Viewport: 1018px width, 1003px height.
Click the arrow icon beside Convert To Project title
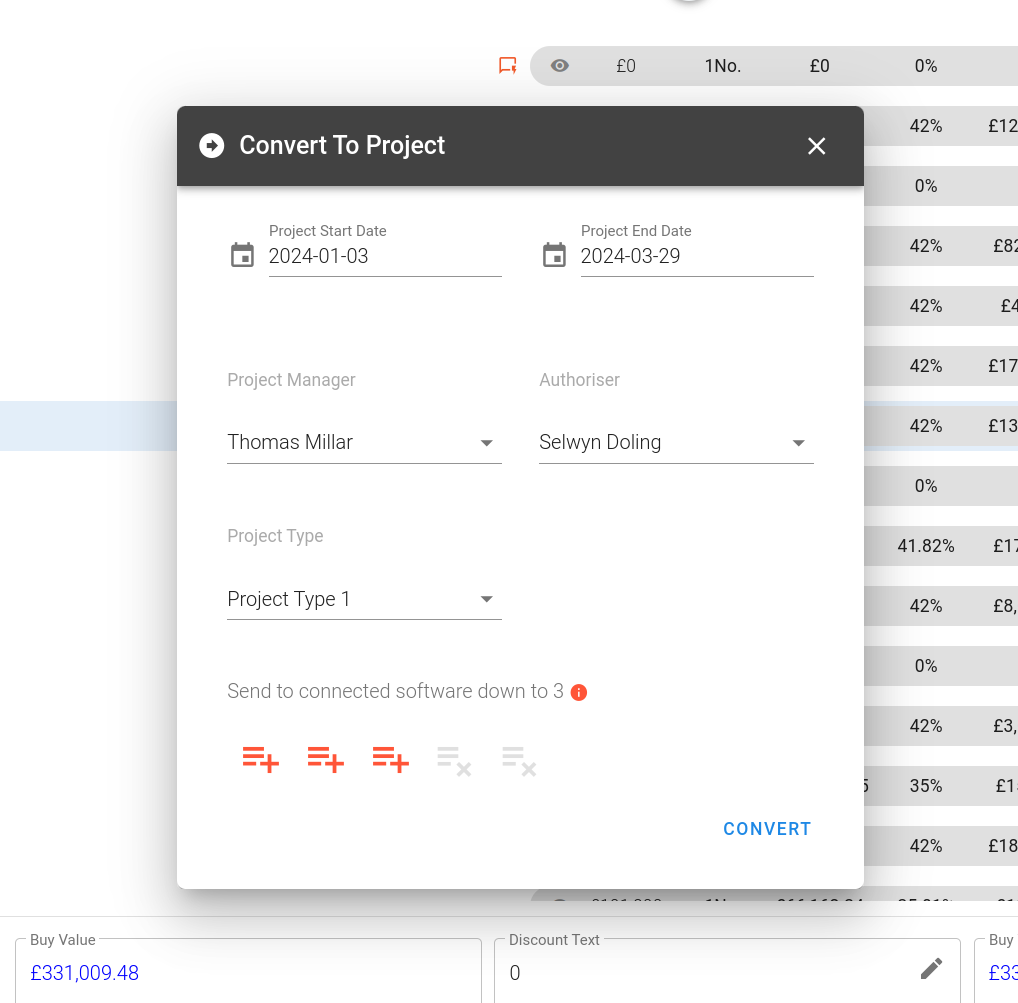(212, 145)
